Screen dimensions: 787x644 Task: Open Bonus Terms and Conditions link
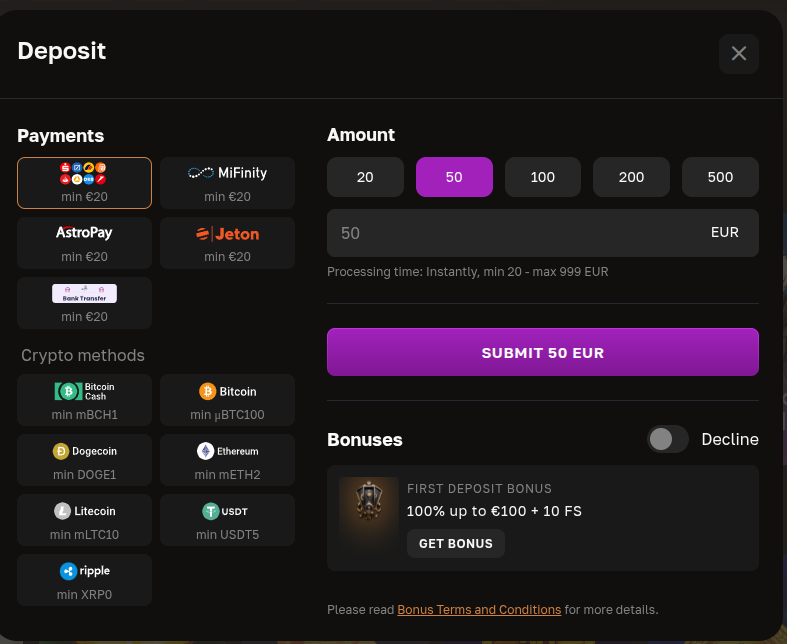(x=479, y=610)
